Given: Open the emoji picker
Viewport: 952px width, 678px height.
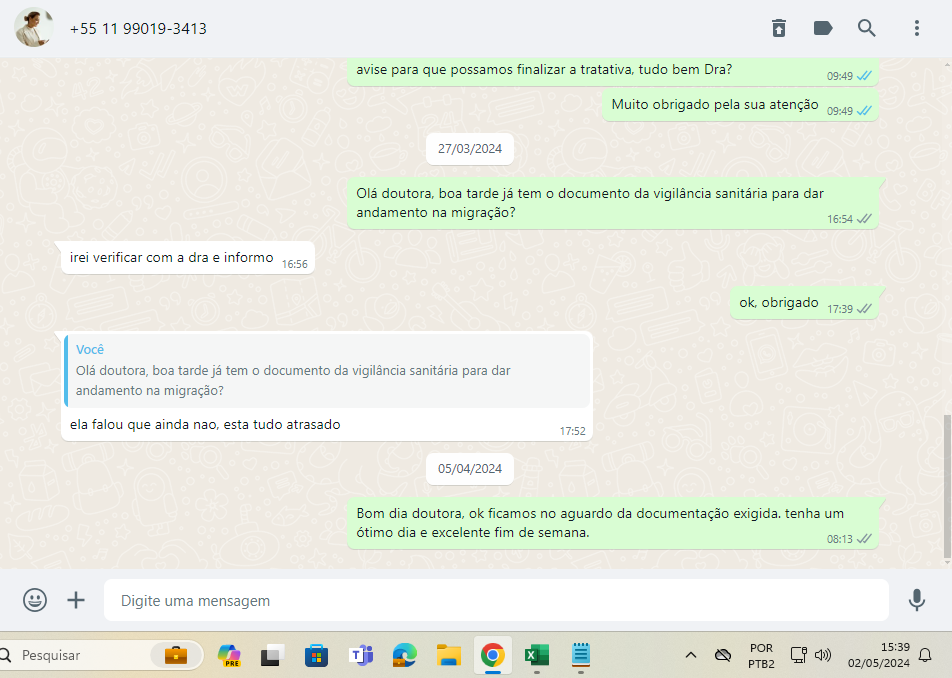Looking at the screenshot, I should tap(35, 600).
